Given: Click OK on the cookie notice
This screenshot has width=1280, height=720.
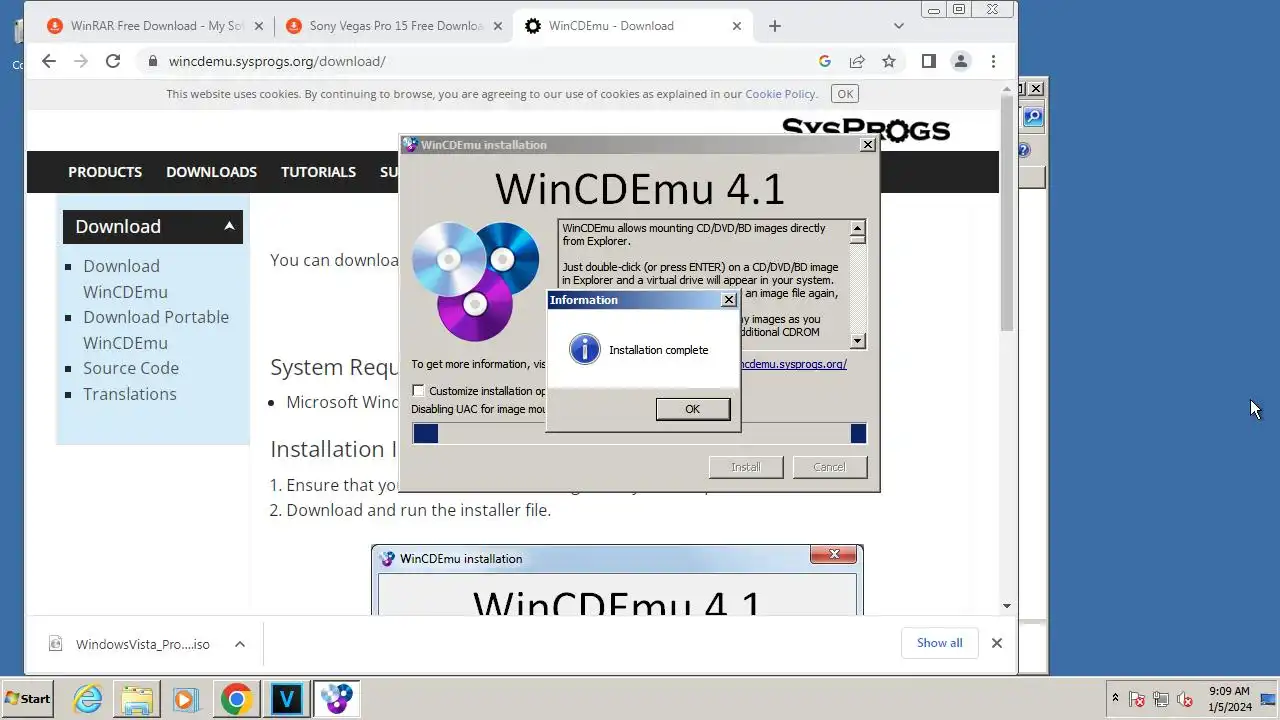Looking at the screenshot, I should tap(845, 94).
